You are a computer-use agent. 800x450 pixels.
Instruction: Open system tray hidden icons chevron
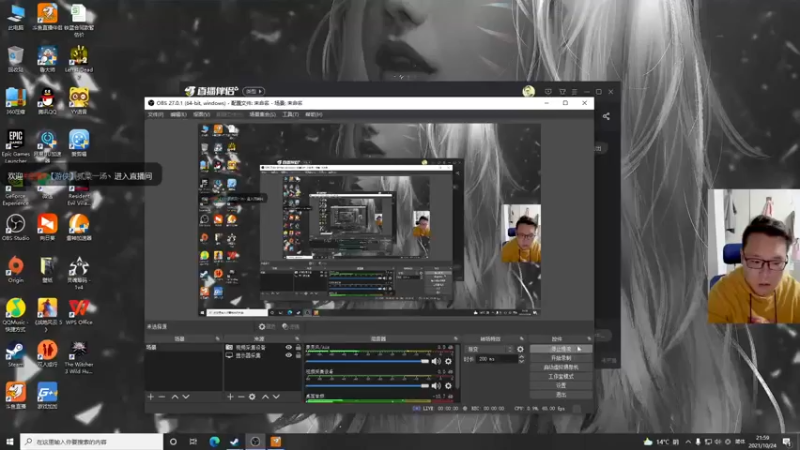688,442
